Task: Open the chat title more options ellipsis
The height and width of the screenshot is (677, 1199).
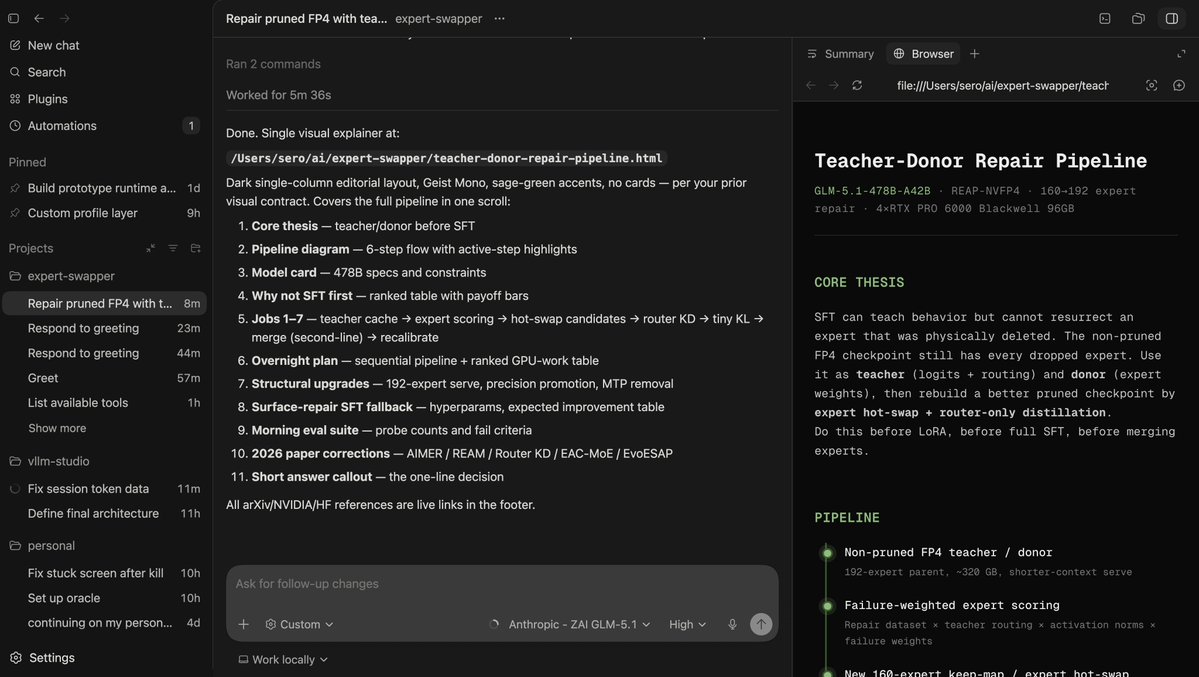Action: [499, 18]
